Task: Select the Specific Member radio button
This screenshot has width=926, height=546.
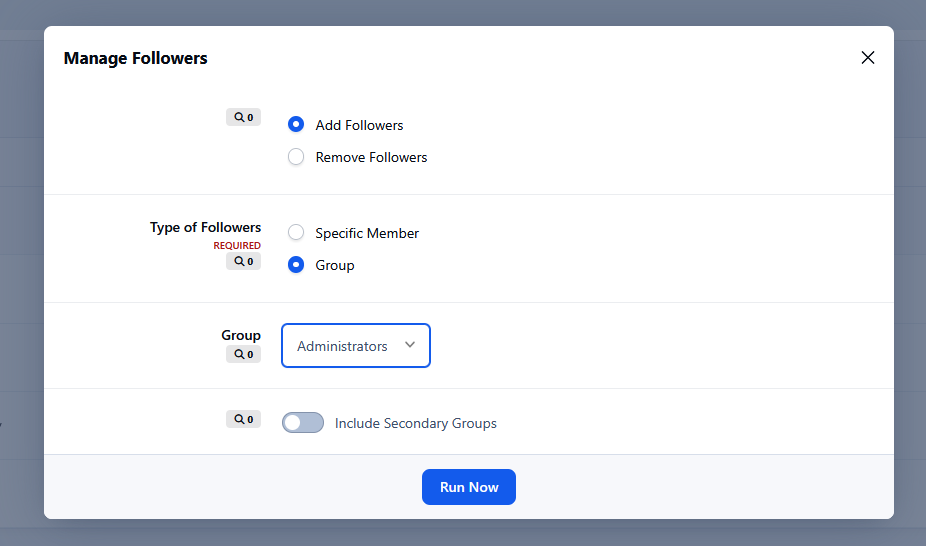Action: 296,233
